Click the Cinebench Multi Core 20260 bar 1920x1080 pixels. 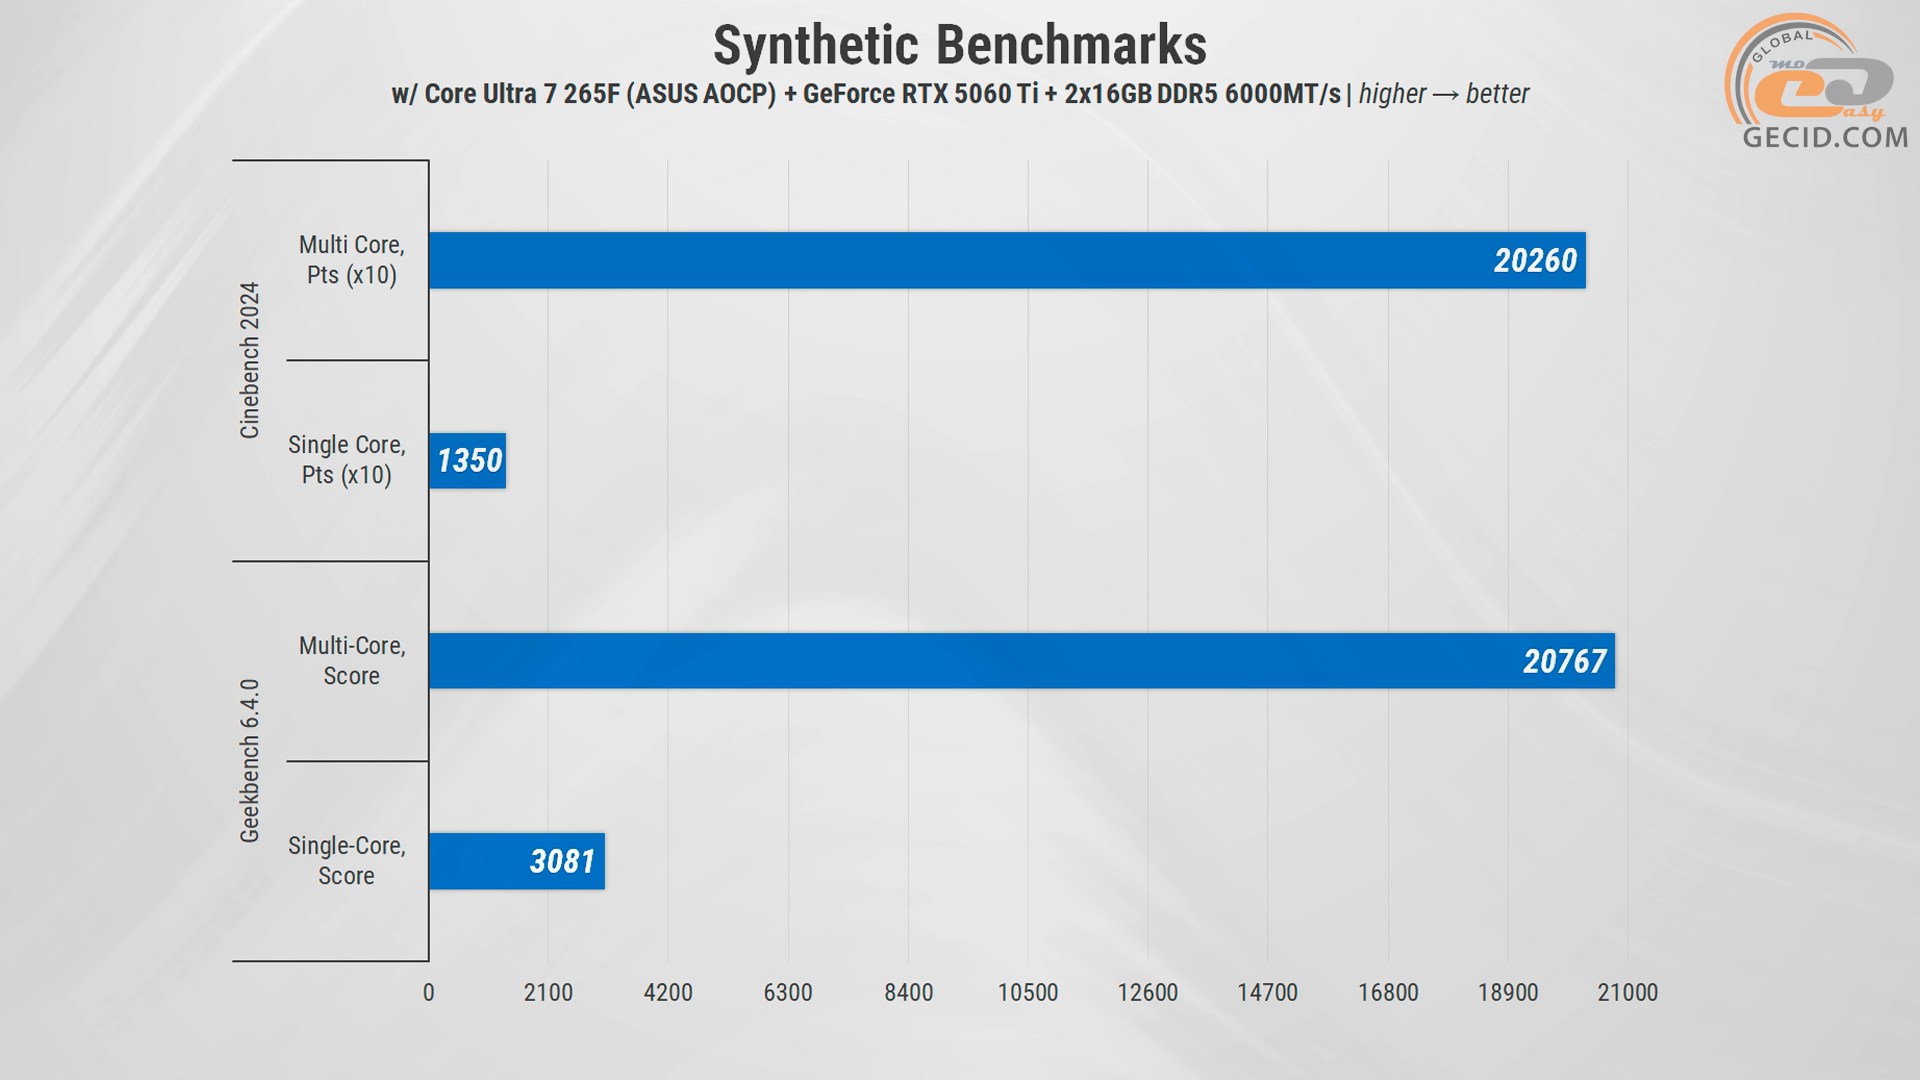pos(1007,260)
